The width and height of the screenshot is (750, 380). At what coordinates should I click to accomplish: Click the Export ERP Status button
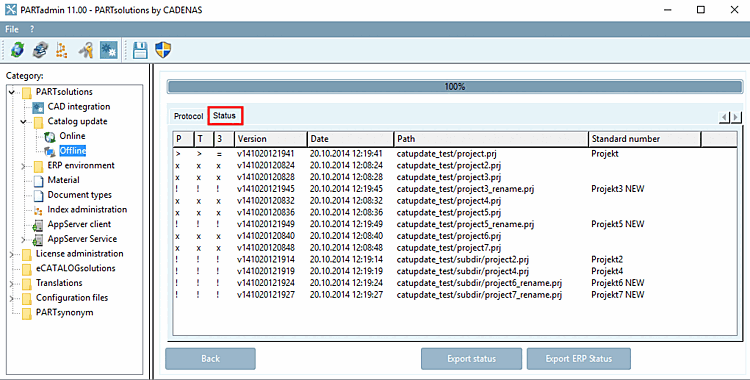click(x=579, y=358)
